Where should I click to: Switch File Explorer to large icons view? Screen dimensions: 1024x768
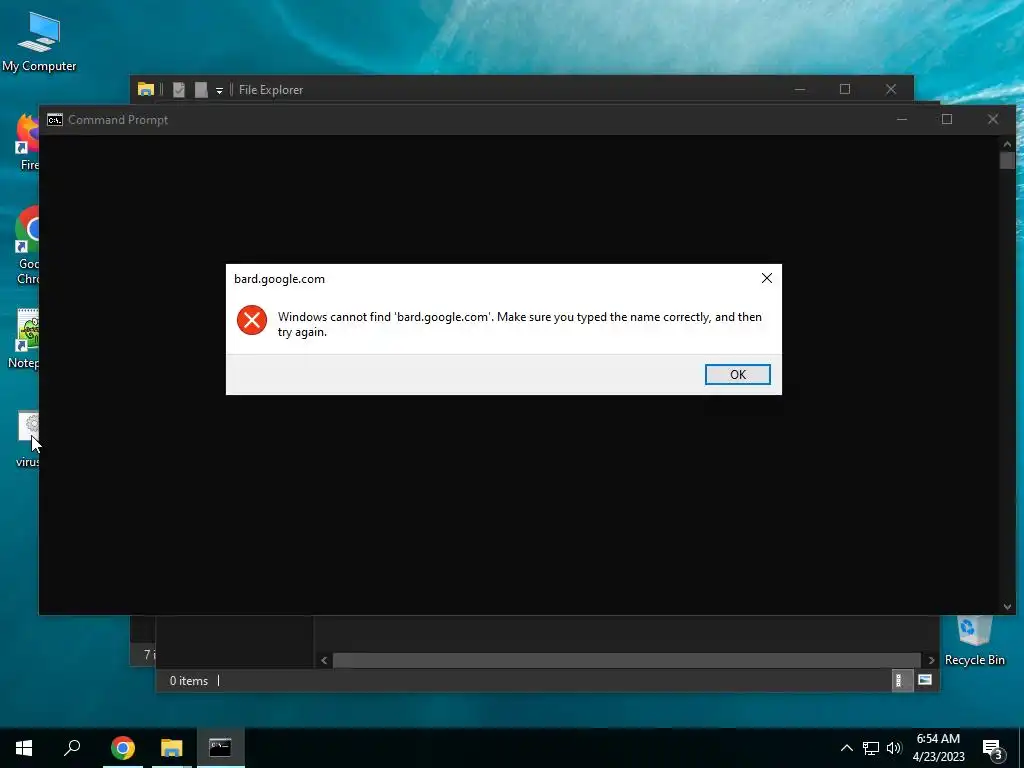point(925,680)
